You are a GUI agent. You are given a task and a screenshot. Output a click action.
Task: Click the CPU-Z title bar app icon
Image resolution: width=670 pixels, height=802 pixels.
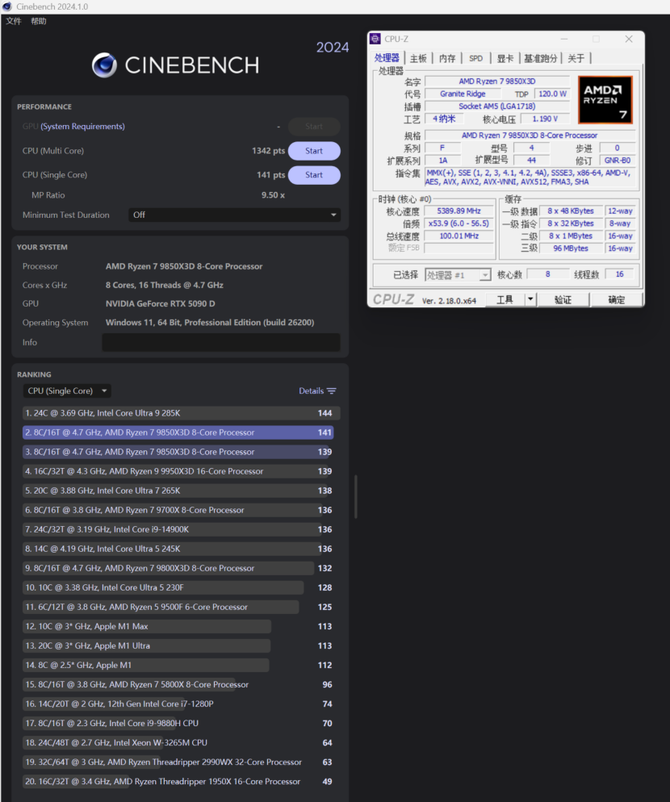376,39
